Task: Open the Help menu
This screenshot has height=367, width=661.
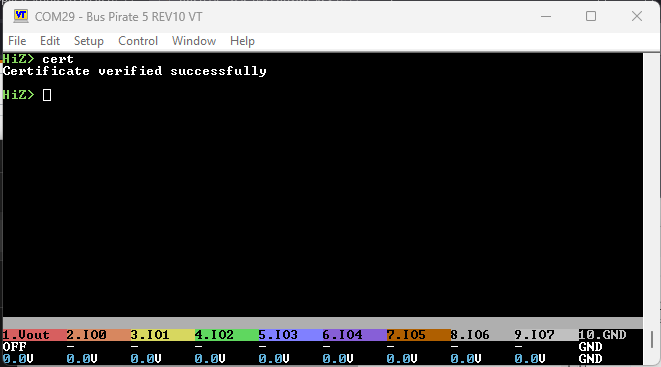Action: coord(242,41)
